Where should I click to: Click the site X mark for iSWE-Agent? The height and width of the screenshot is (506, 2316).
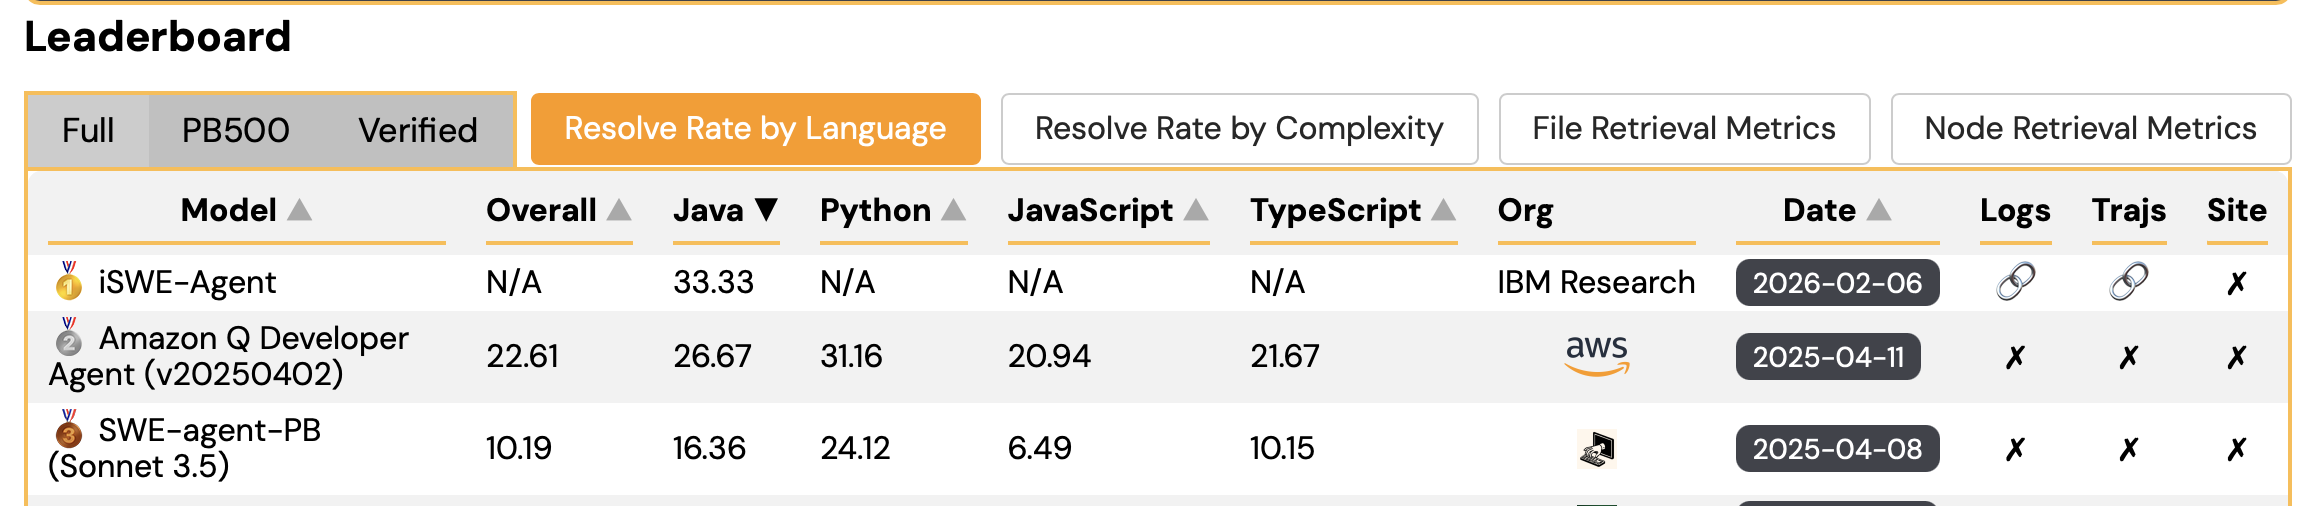tap(2237, 284)
